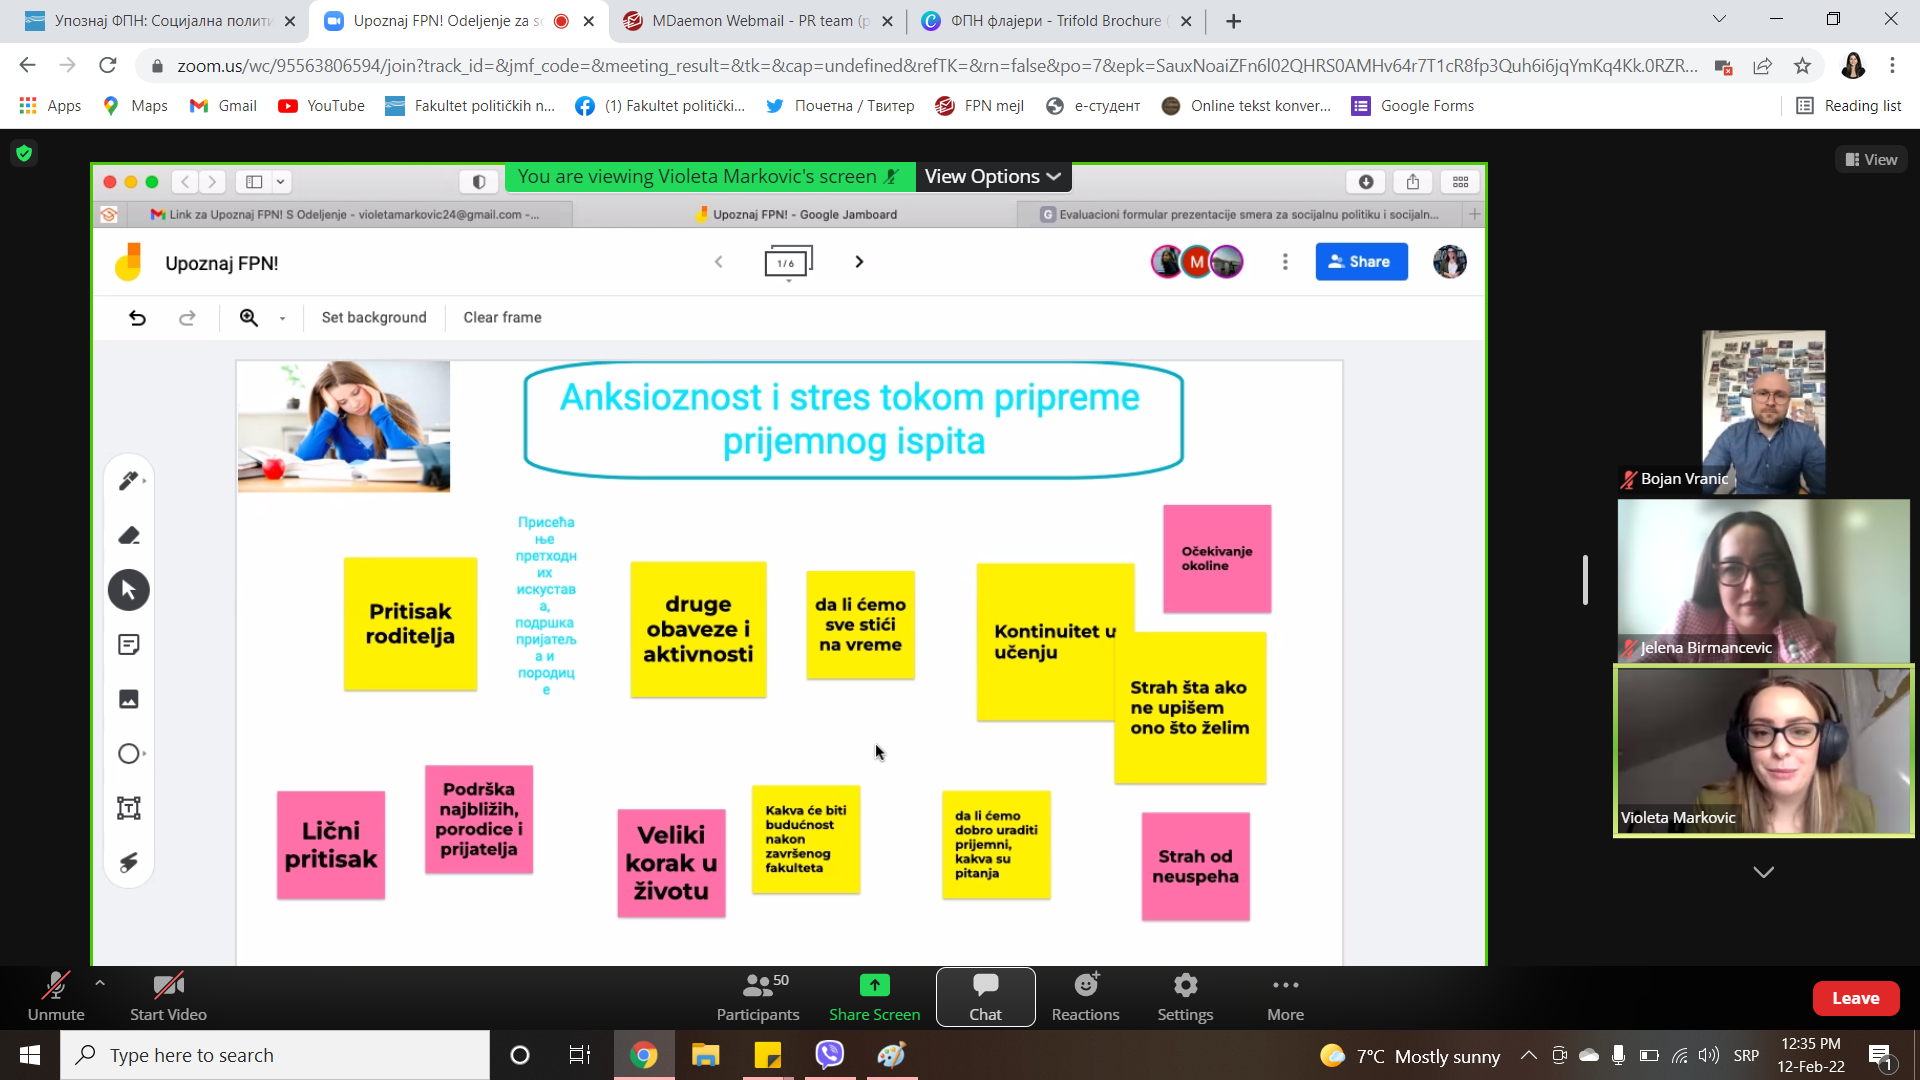This screenshot has width=1920, height=1080.
Task: Select Bojan Vranic's video tile
Action: tap(1764, 413)
